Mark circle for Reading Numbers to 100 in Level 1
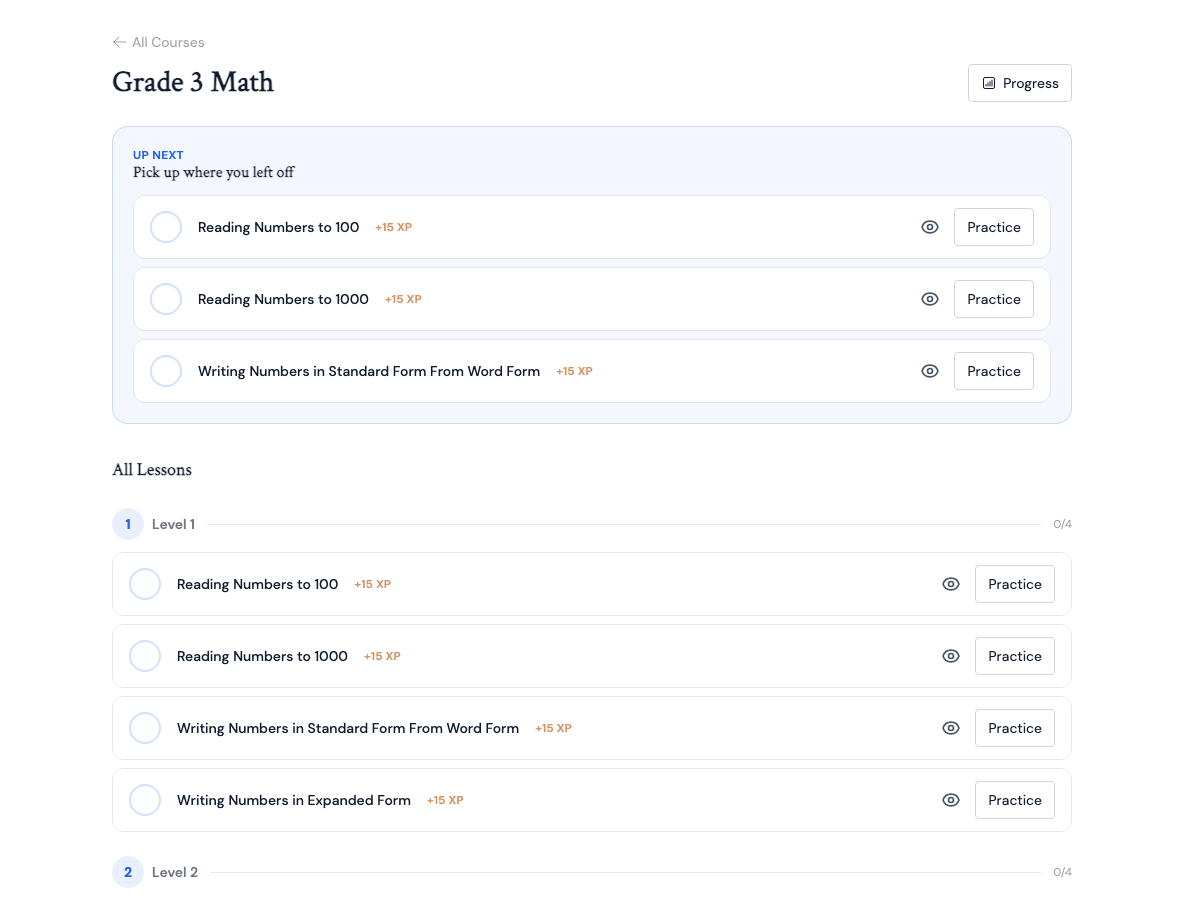 (145, 584)
